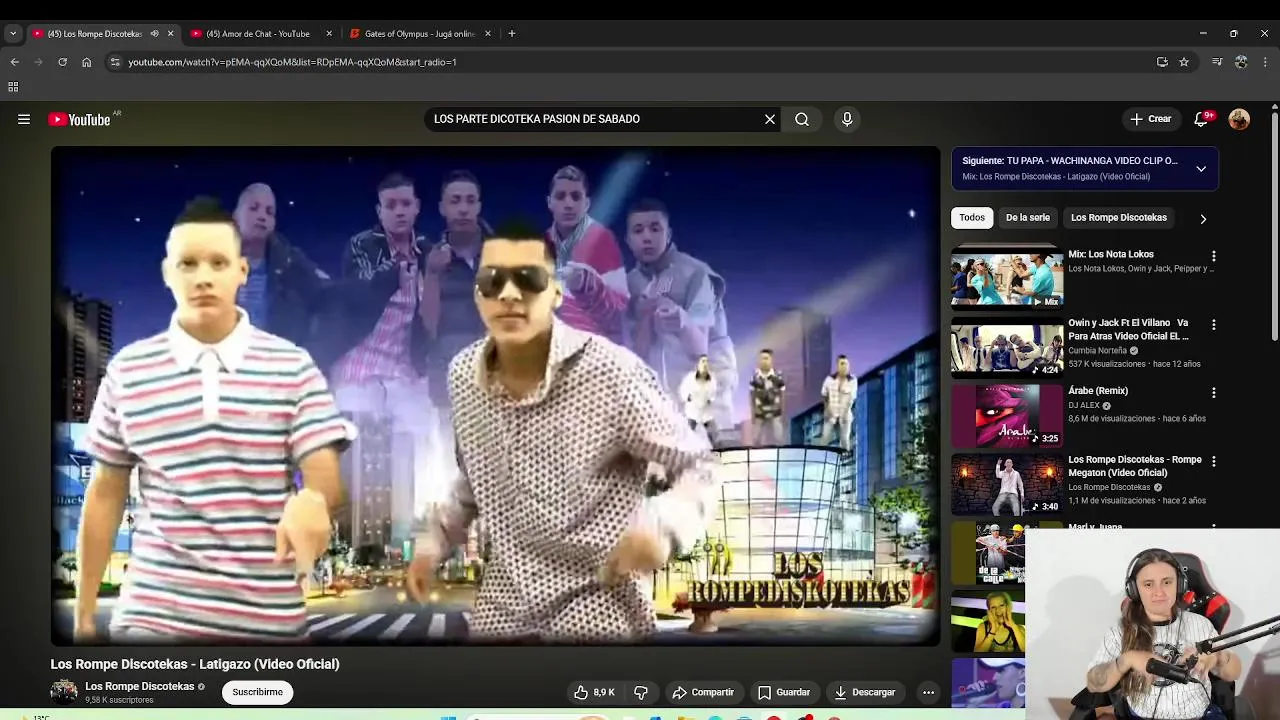Select the Todos filter chip

[x=972, y=217]
